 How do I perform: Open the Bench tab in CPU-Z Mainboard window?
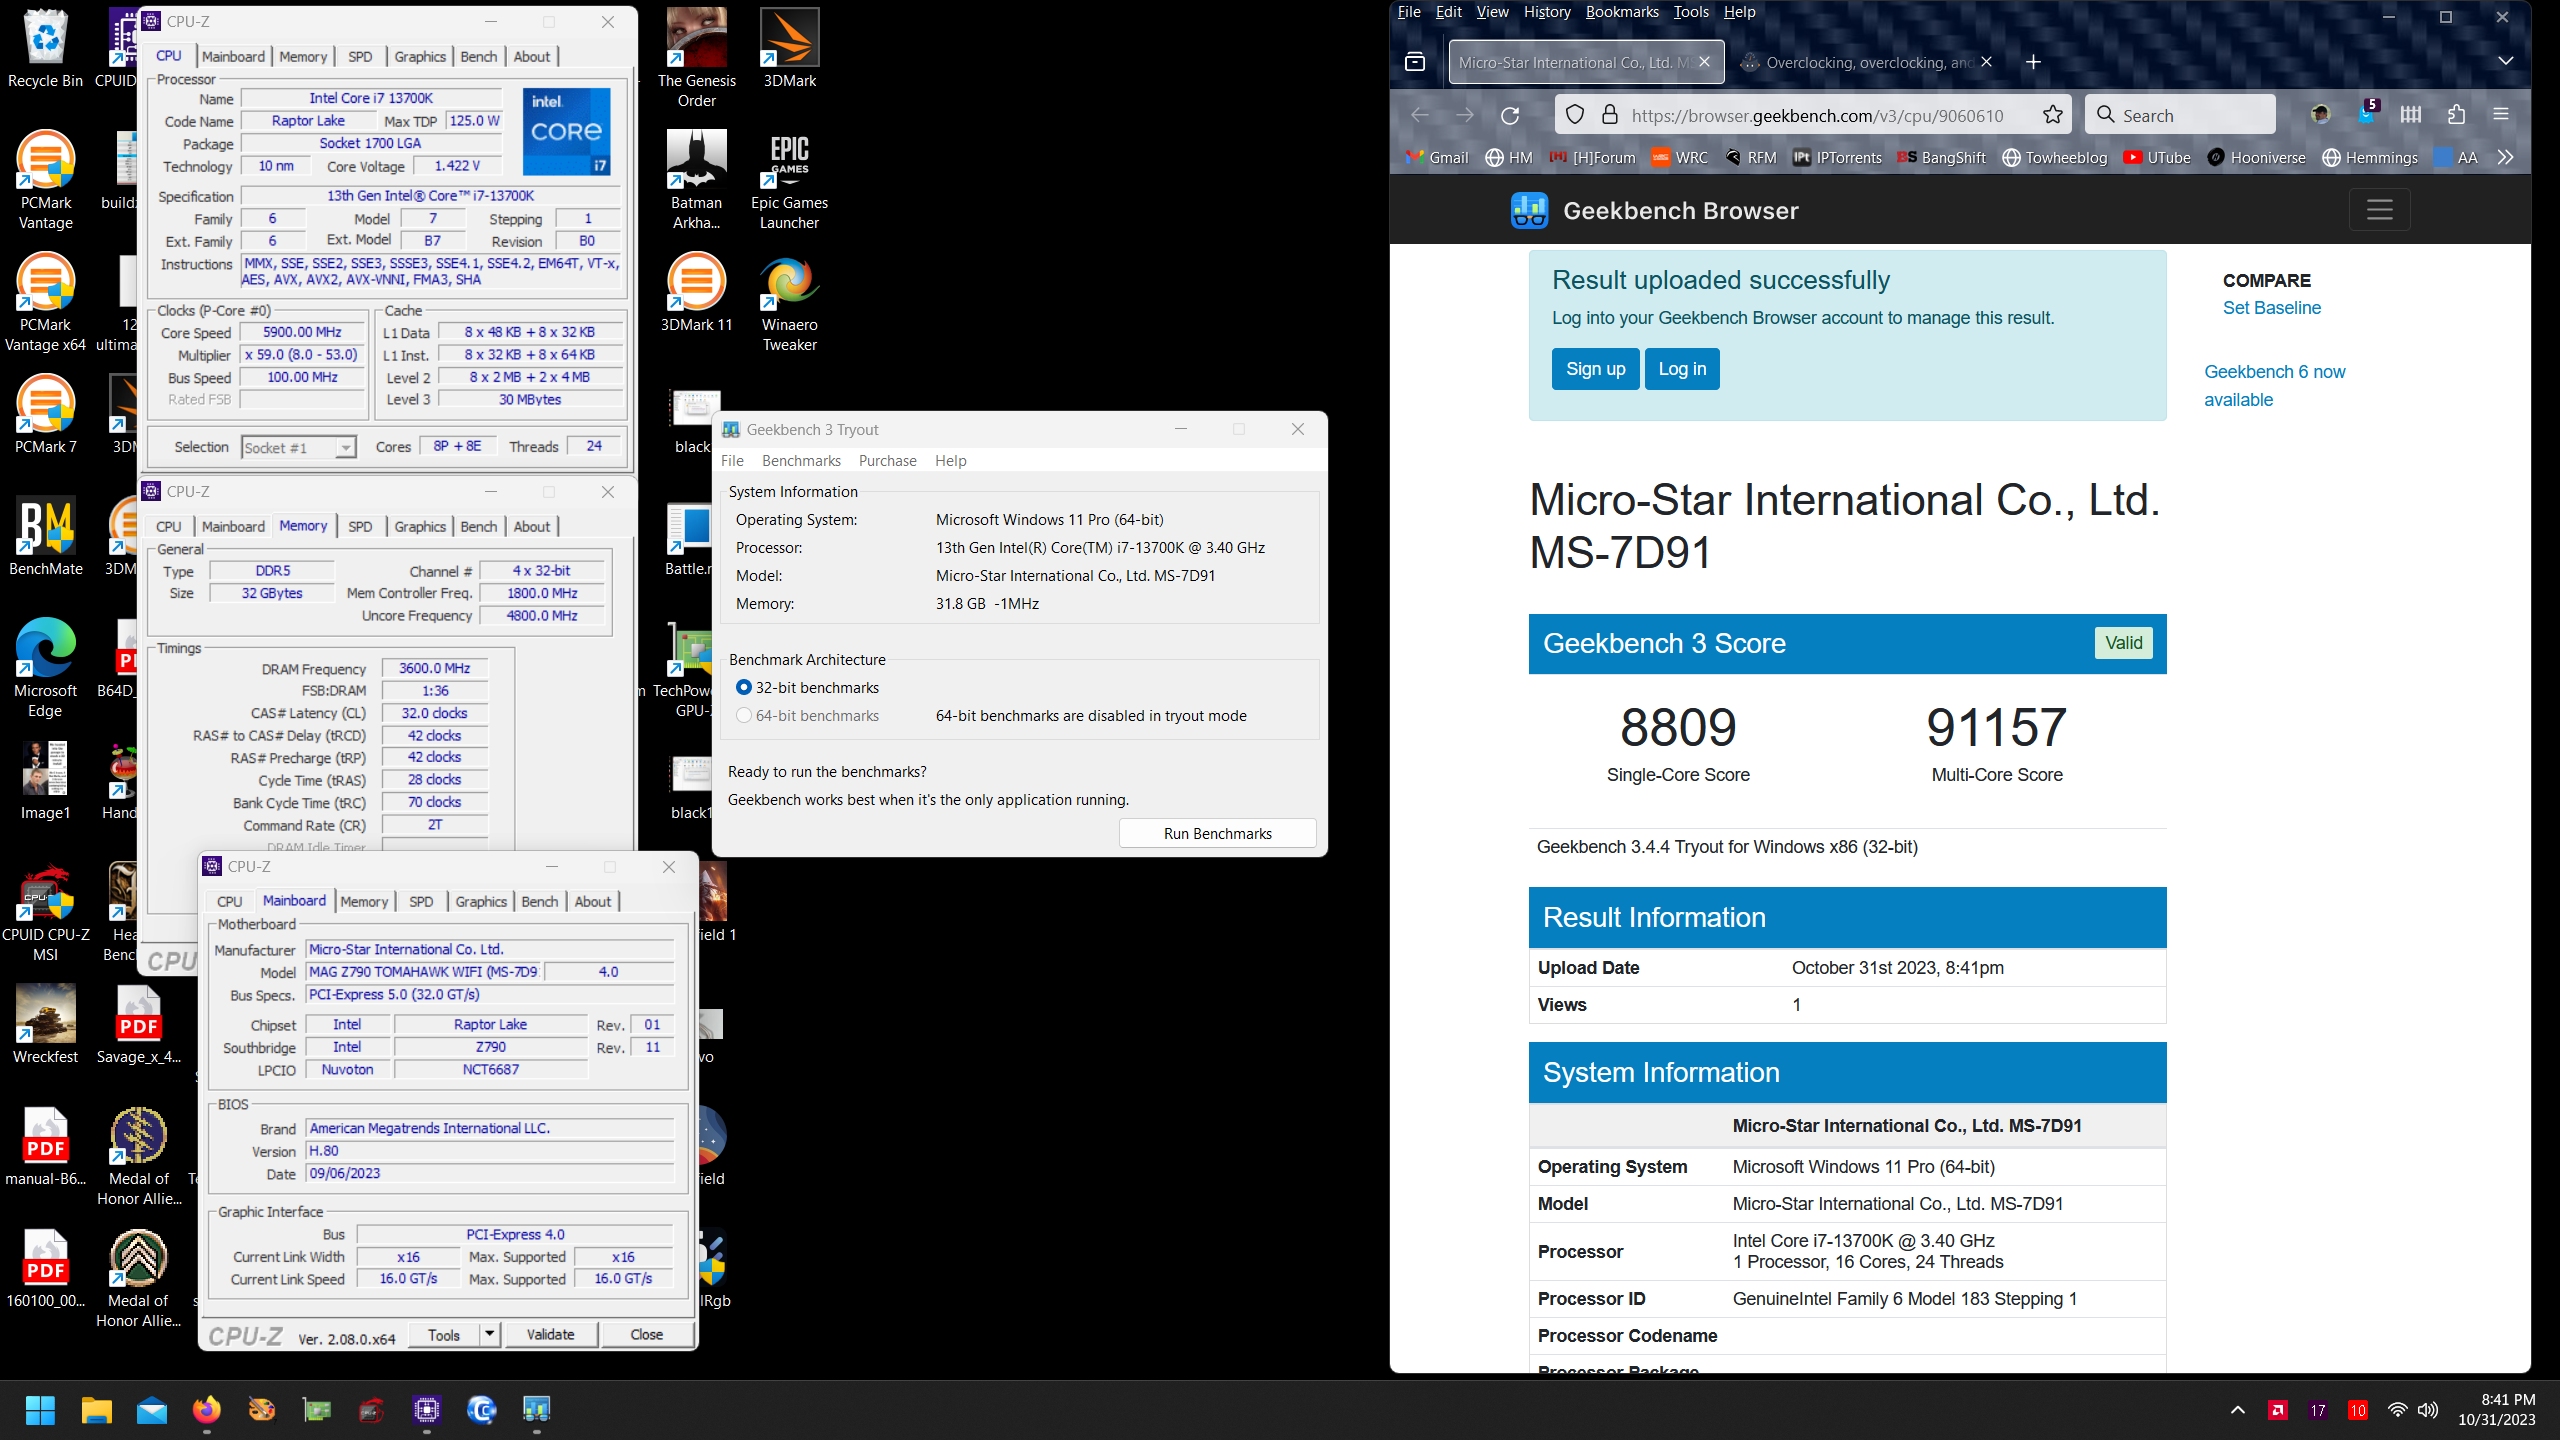pos(540,902)
